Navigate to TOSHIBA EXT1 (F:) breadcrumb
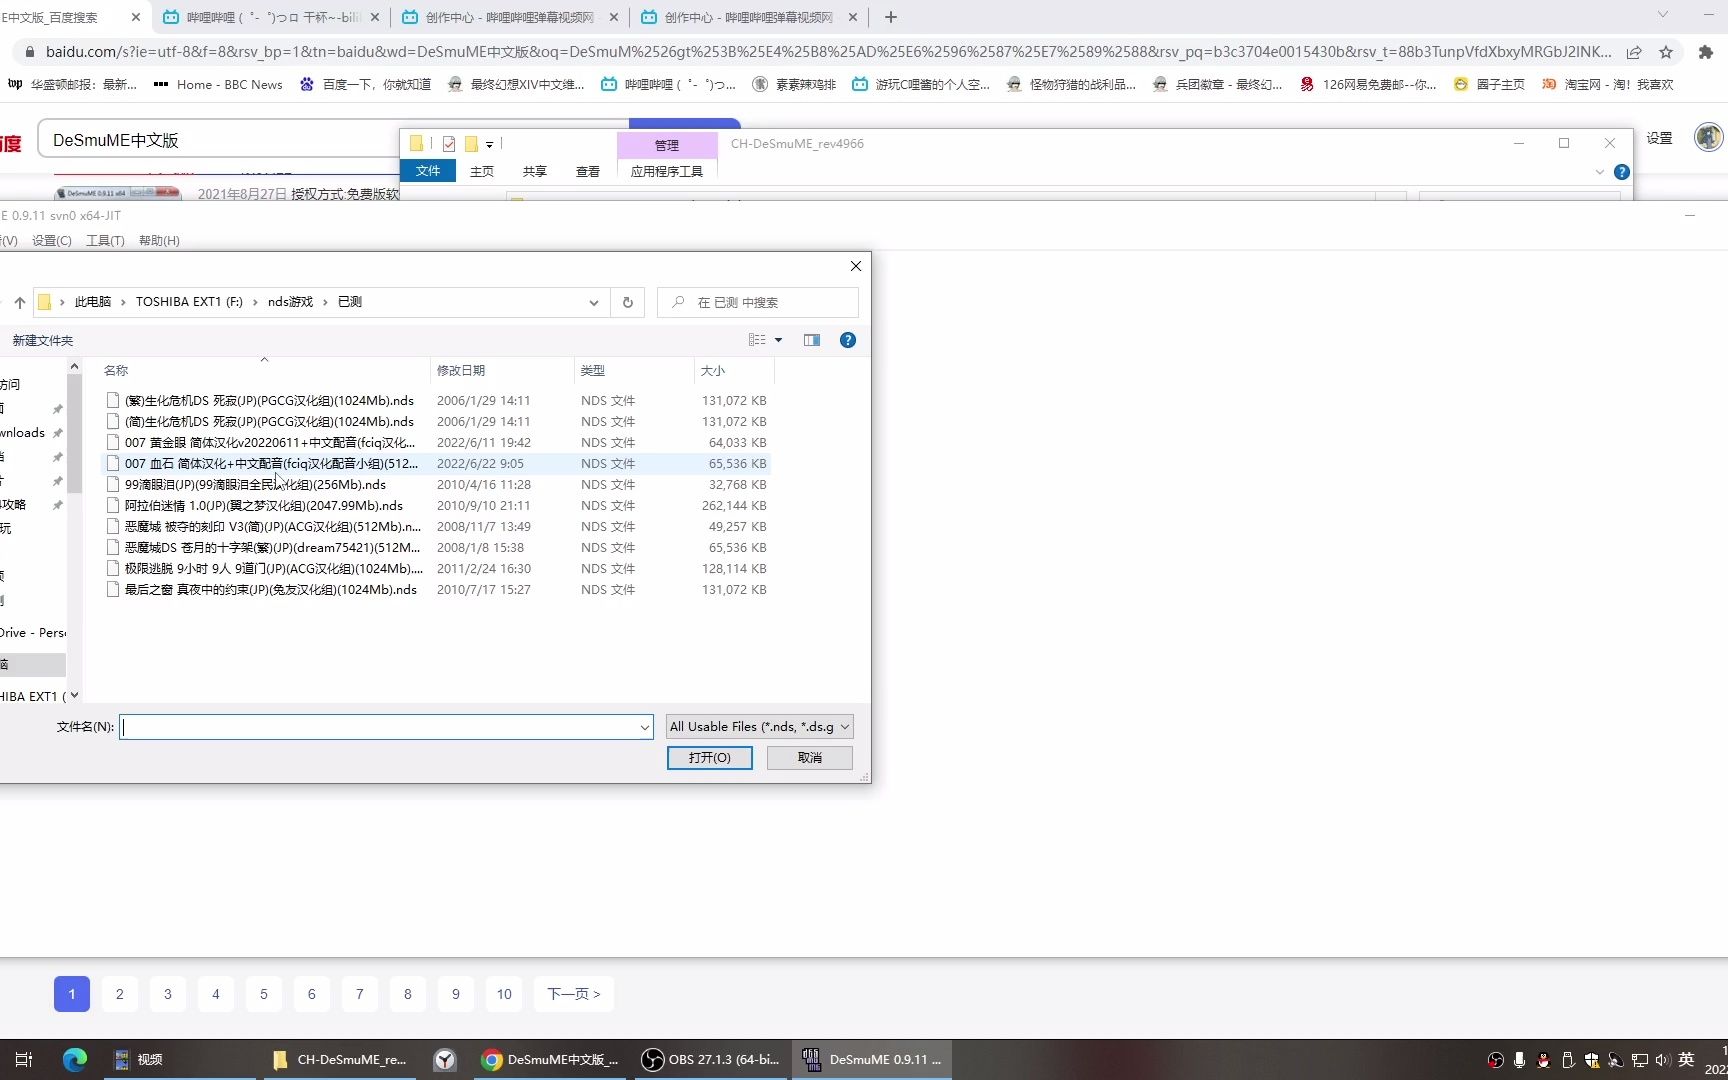Screen dimensions: 1728x1080 pos(189,302)
